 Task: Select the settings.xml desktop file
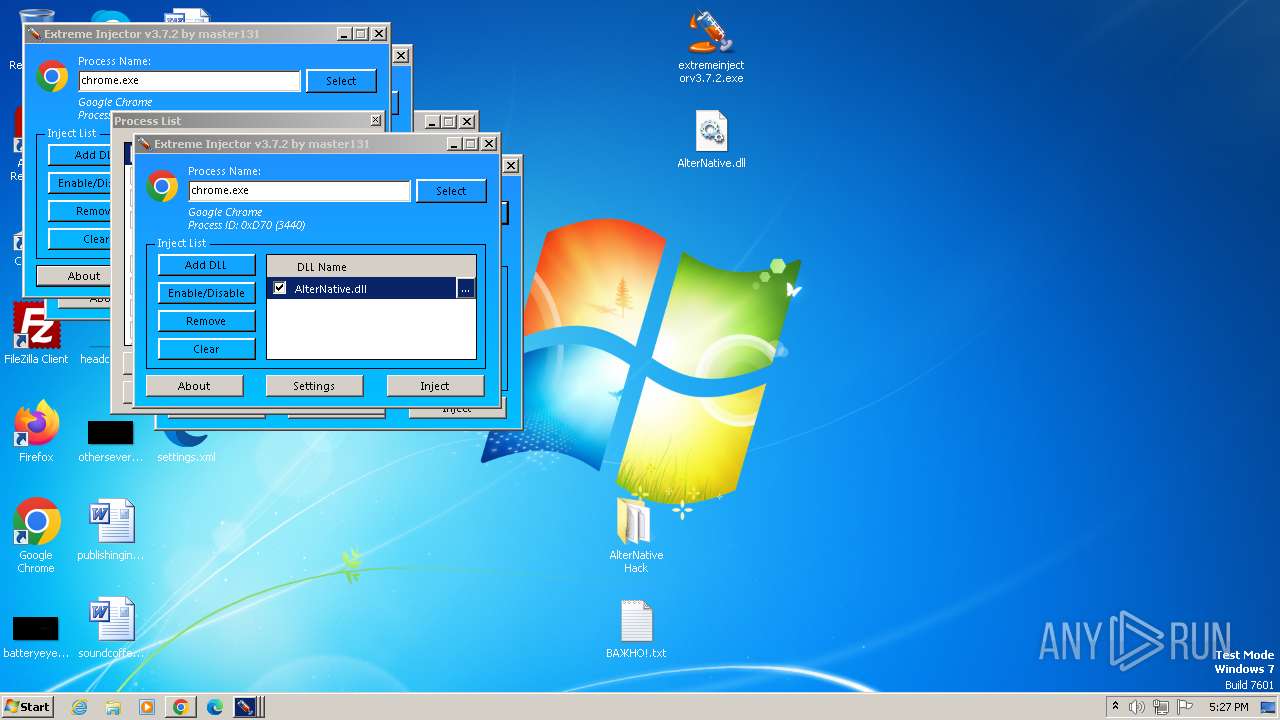coord(186,445)
